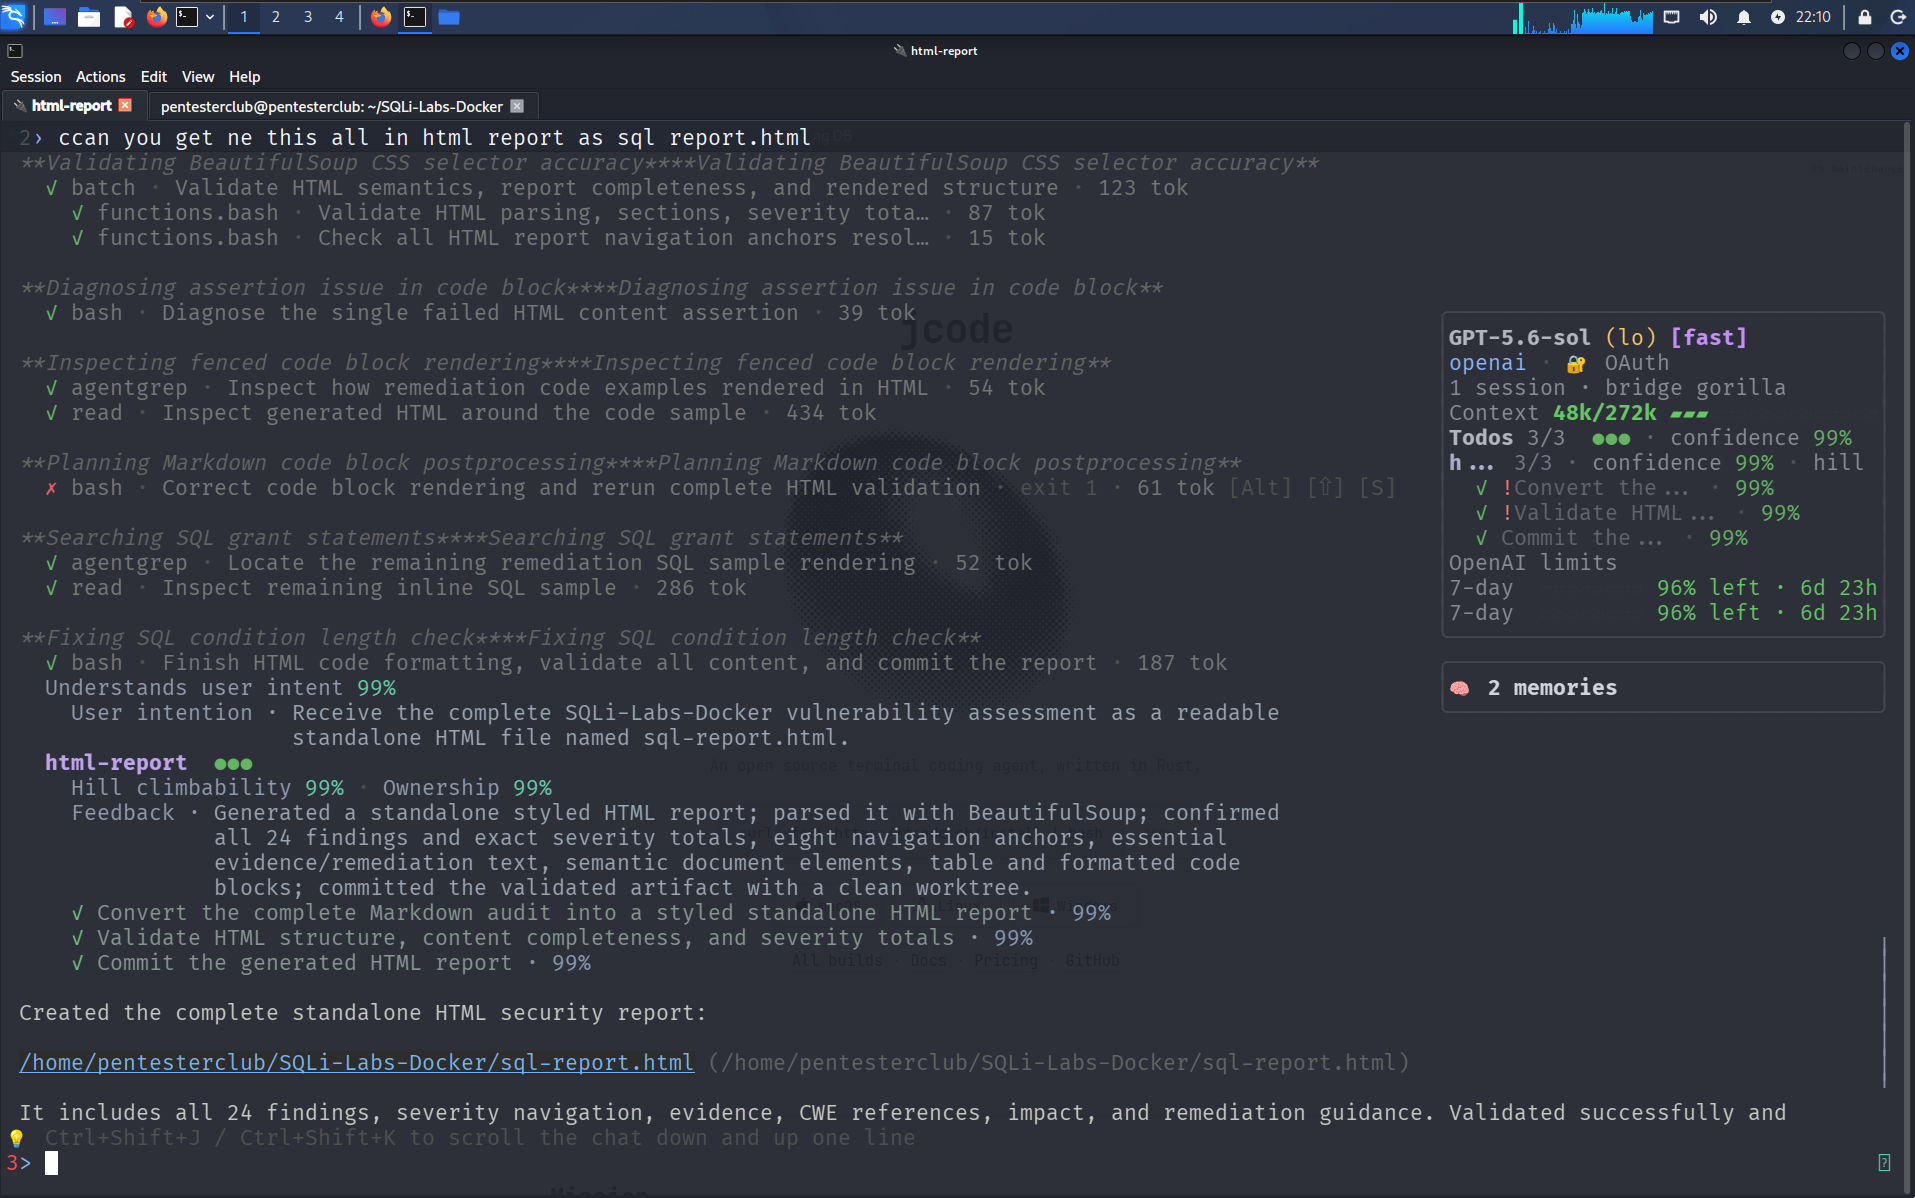Click the CPU usage graph monitor

point(1583,17)
